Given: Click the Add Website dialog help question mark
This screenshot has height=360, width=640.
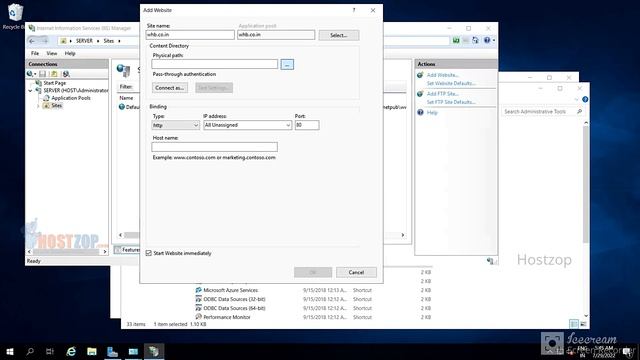Looking at the screenshot, I should point(354,10).
